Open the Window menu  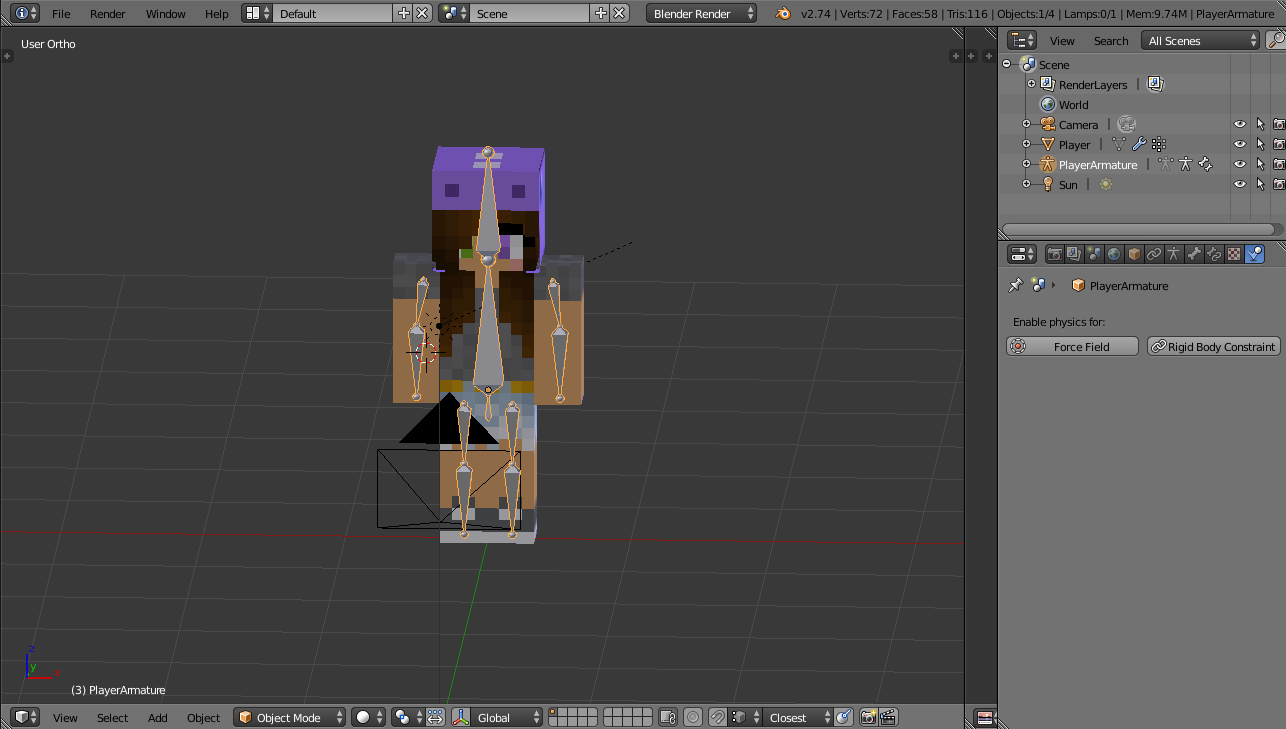point(165,14)
